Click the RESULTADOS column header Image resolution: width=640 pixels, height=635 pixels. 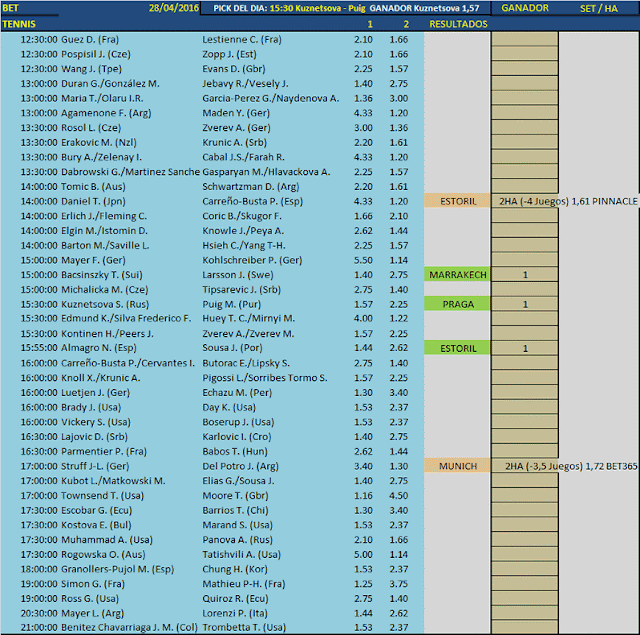pos(458,24)
